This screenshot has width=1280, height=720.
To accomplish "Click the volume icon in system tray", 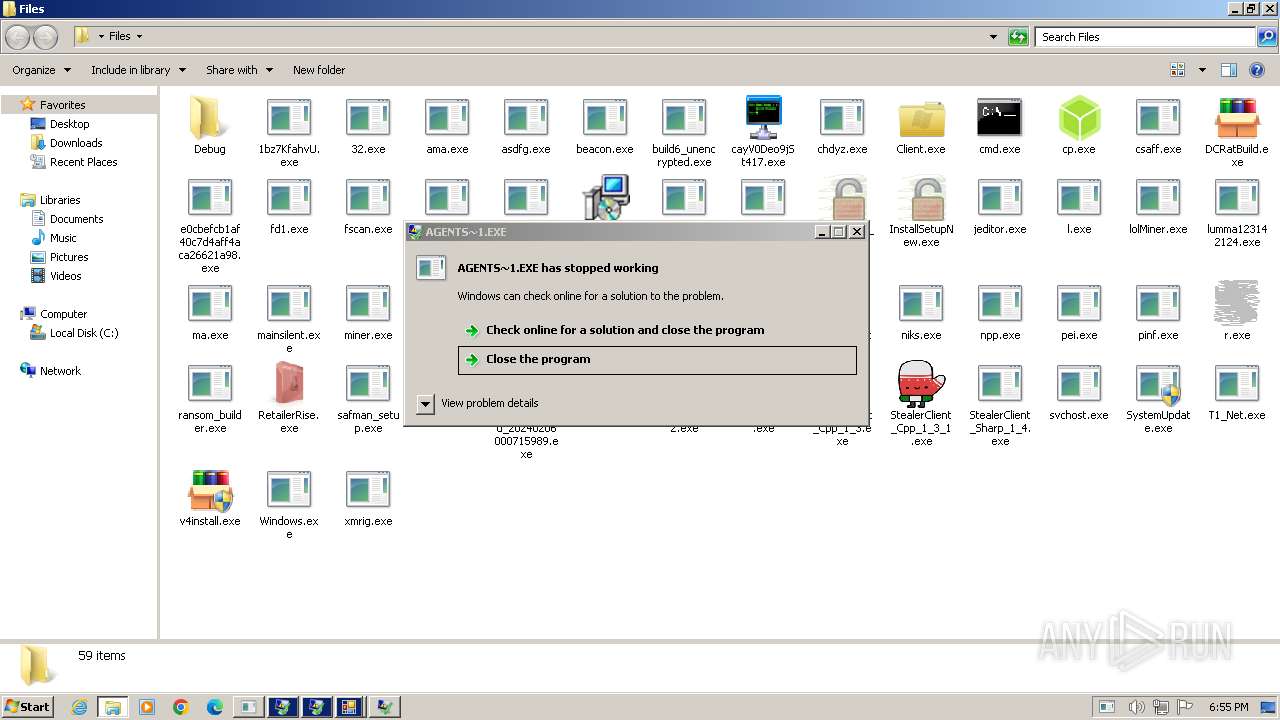I will pos(1136,707).
